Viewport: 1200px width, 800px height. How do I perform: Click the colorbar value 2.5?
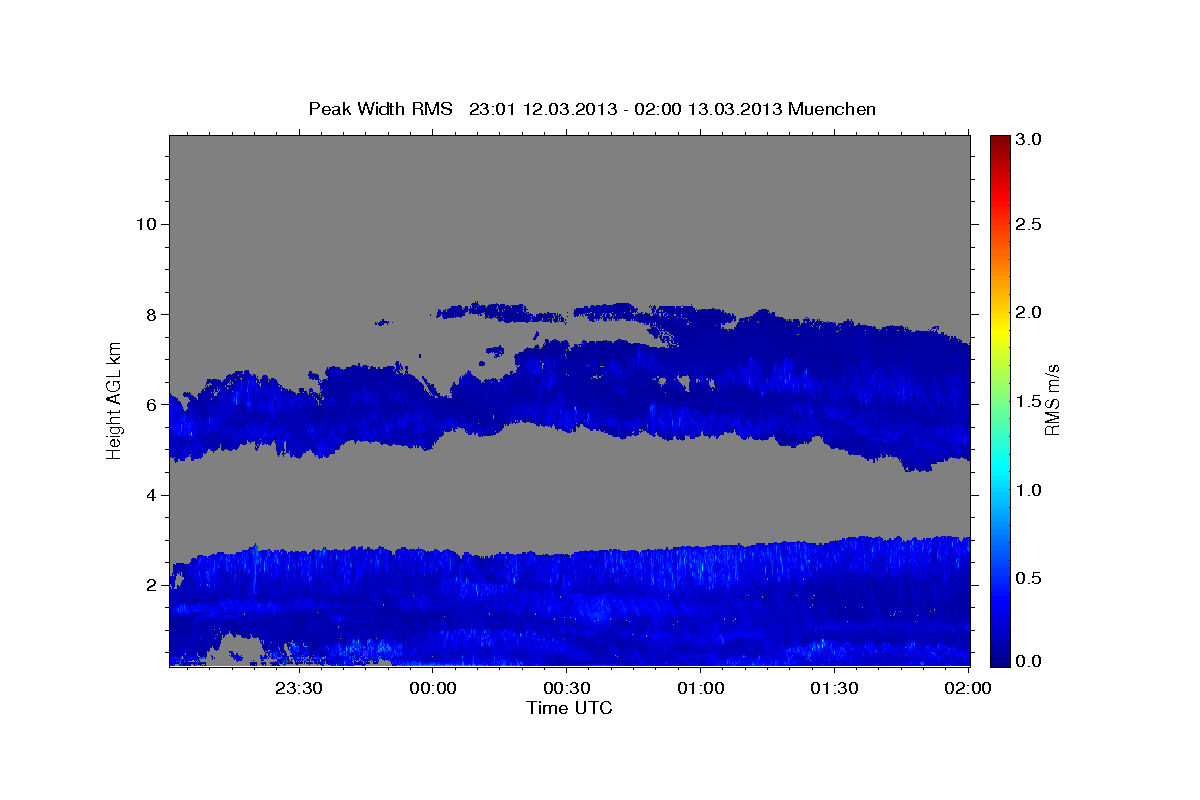pyautogui.click(x=1029, y=224)
